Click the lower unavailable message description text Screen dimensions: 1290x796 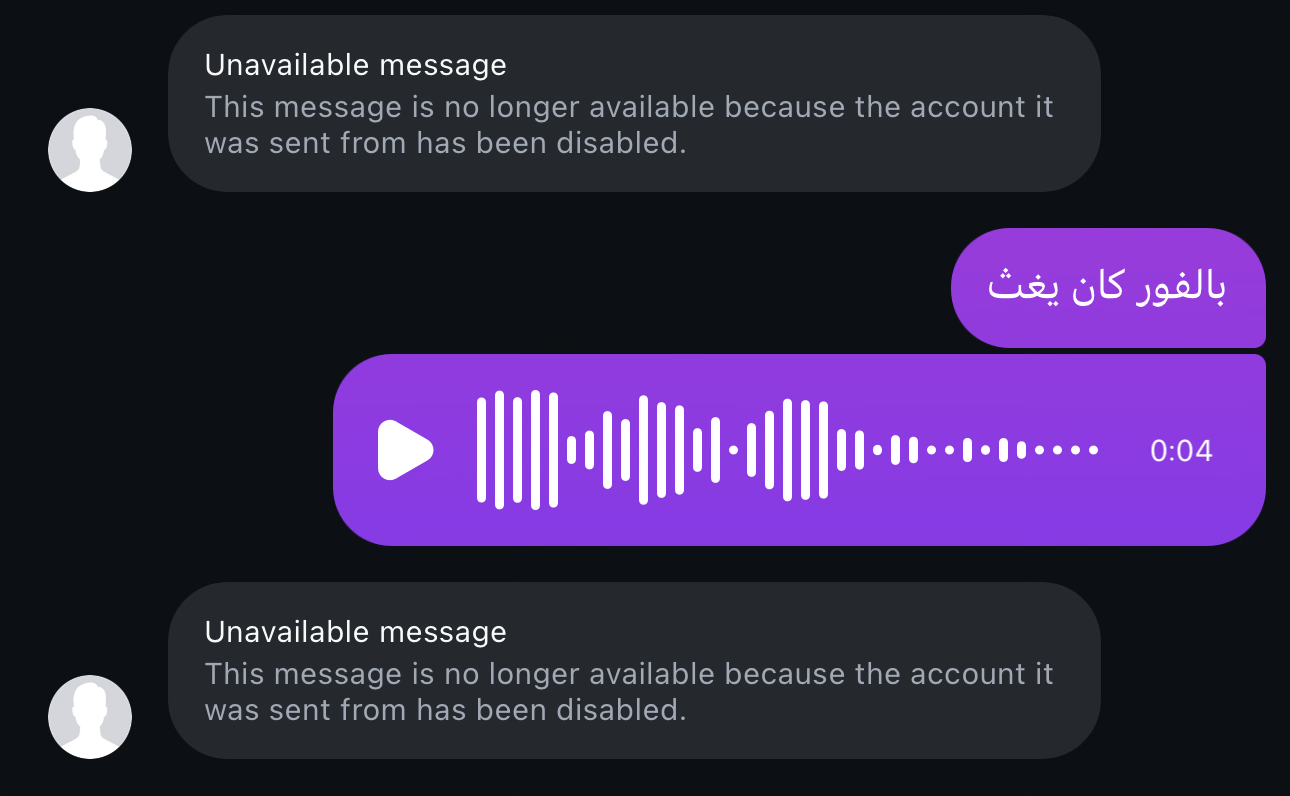pyautogui.click(x=629, y=692)
